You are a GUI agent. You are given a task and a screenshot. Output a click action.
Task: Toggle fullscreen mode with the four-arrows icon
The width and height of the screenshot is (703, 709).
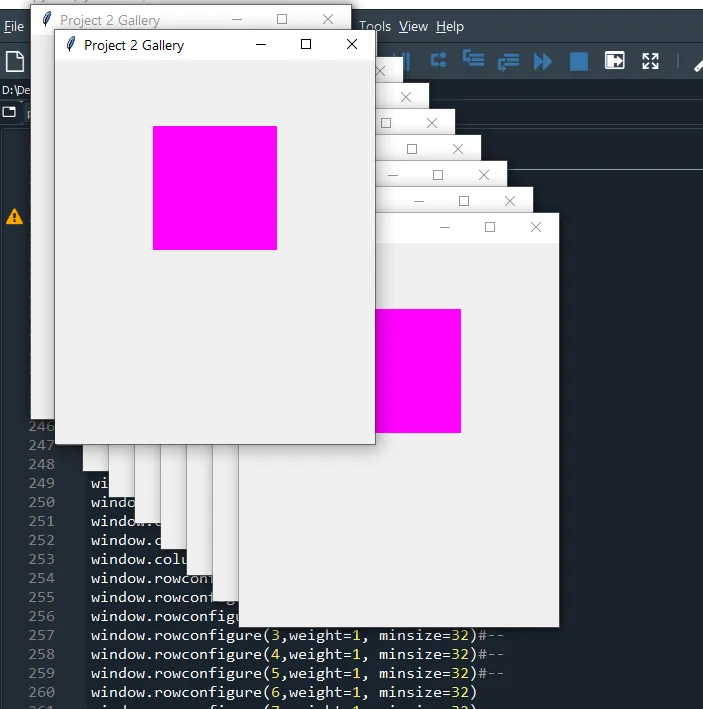coord(651,61)
